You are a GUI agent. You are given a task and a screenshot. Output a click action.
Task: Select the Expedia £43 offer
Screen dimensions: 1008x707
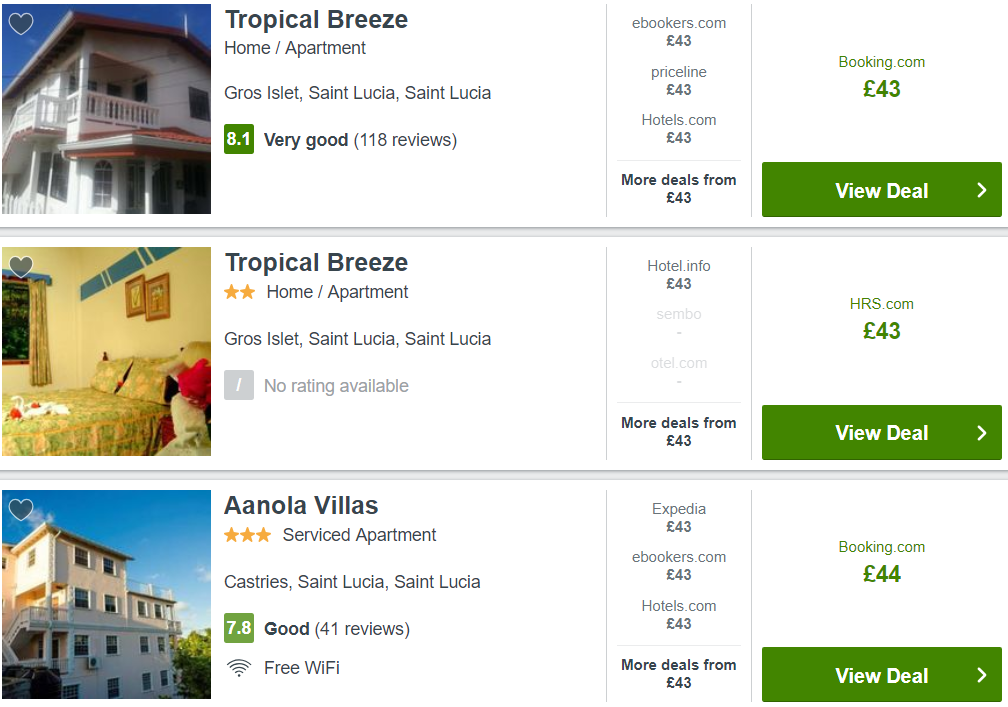[x=679, y=517]
